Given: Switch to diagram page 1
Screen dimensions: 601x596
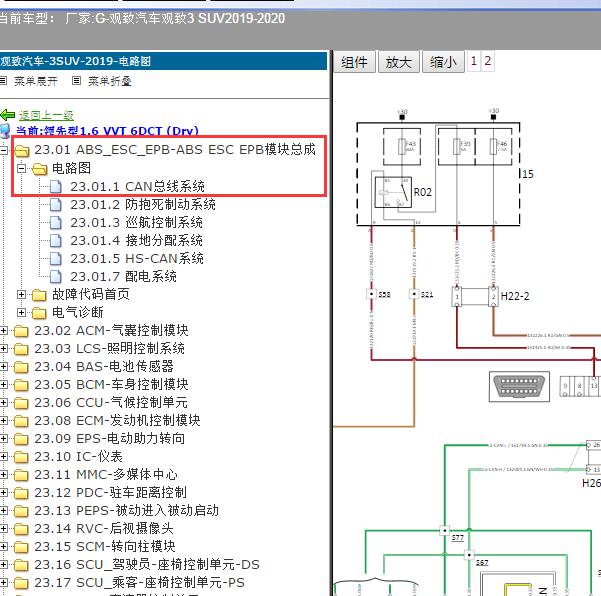Looking at the screenshot, I should pos(474,61).
